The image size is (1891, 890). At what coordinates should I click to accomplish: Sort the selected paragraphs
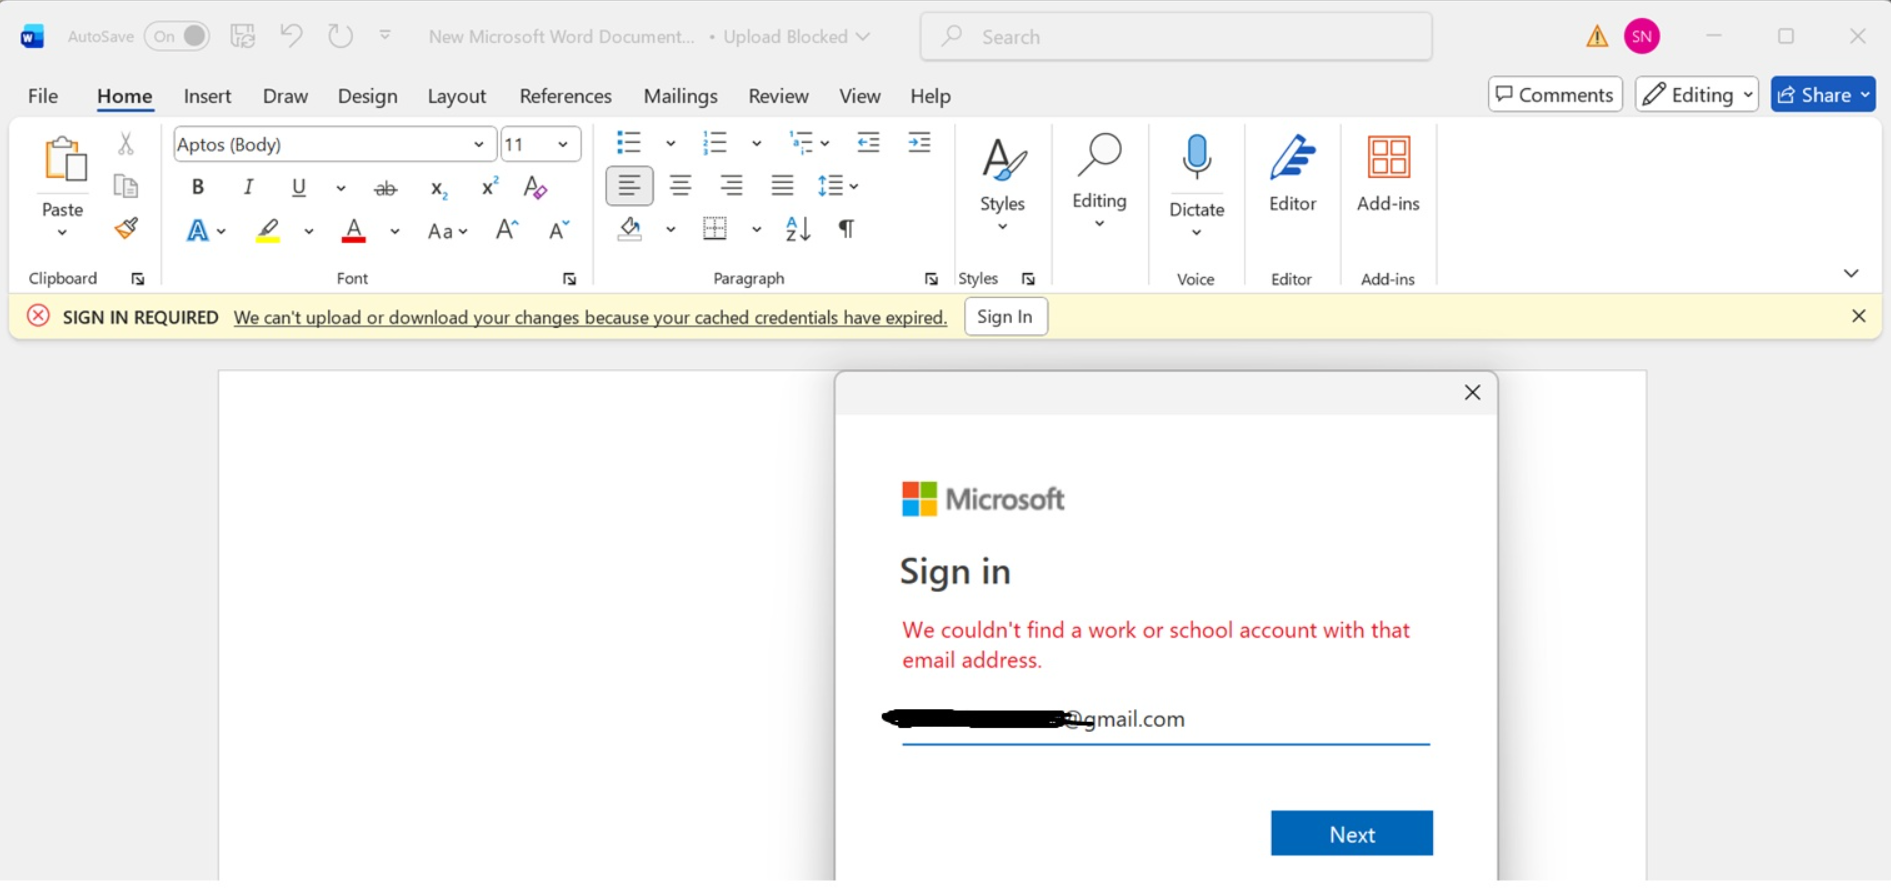pyautogui.click(x=798, y=229)
